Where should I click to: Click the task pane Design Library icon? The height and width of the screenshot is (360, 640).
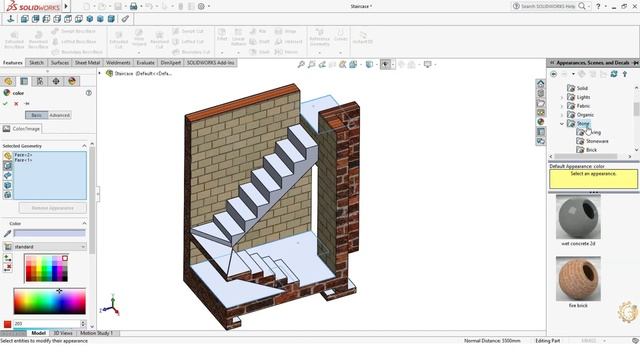pos(540,93)
